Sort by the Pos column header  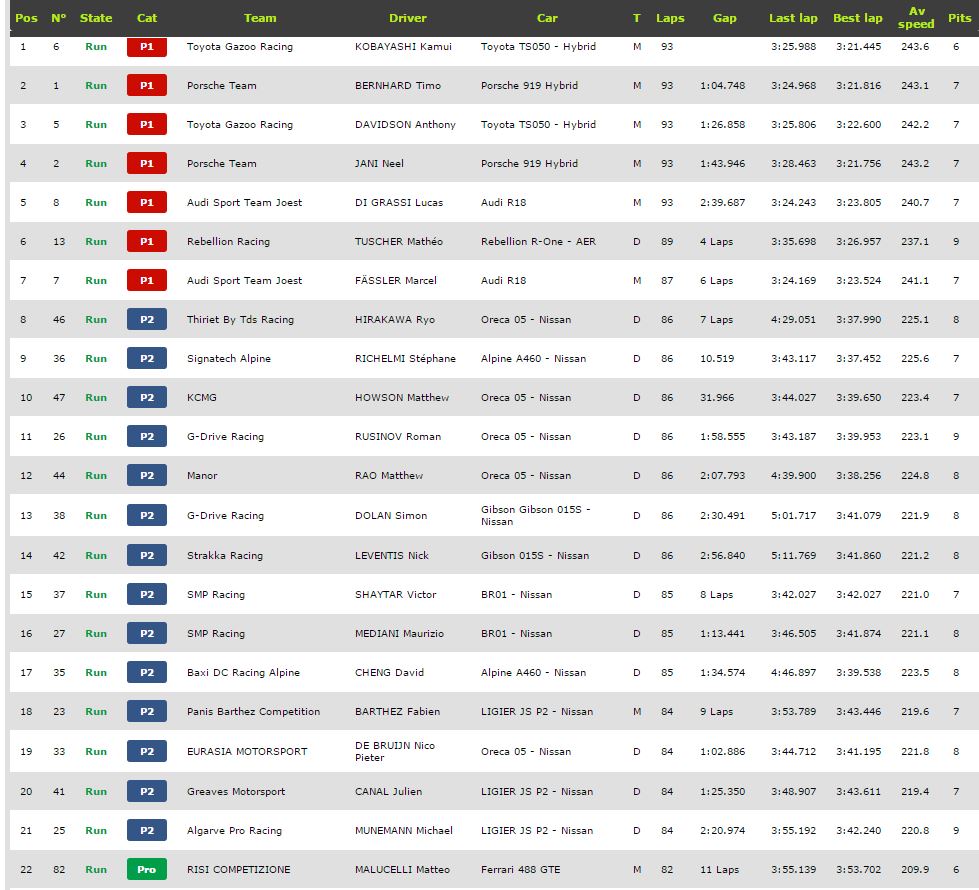26,18
